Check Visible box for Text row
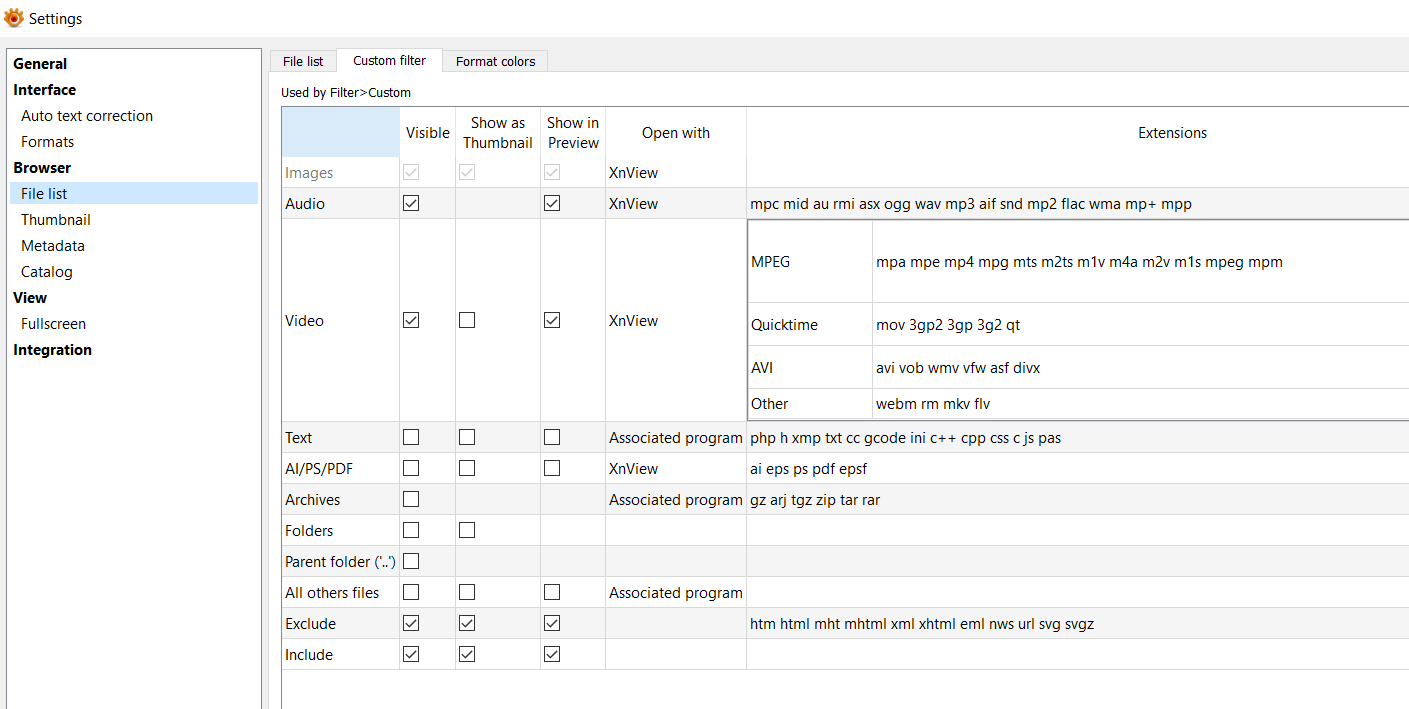 coord(411,437)
